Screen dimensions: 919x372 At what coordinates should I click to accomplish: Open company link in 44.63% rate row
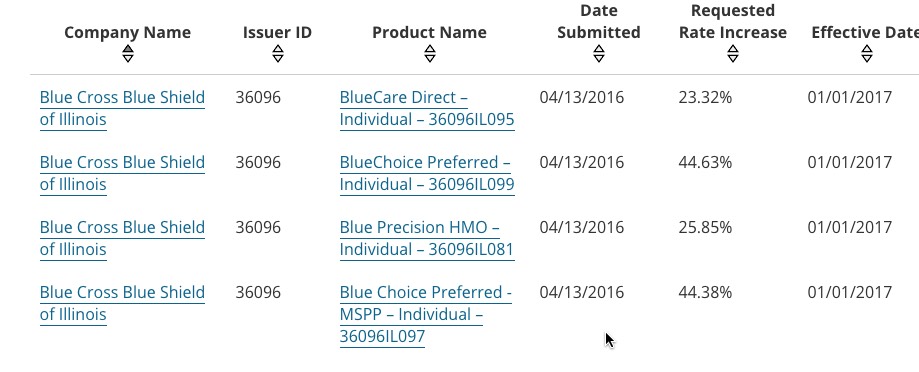pos(122,173)
